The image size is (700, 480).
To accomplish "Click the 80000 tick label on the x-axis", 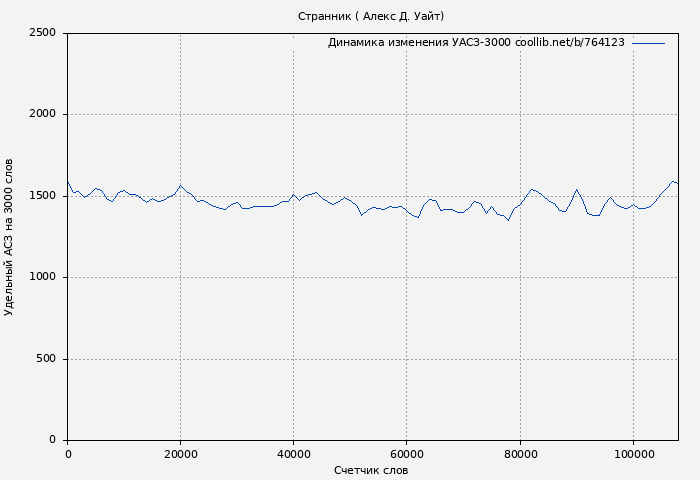I will (519, 454).
